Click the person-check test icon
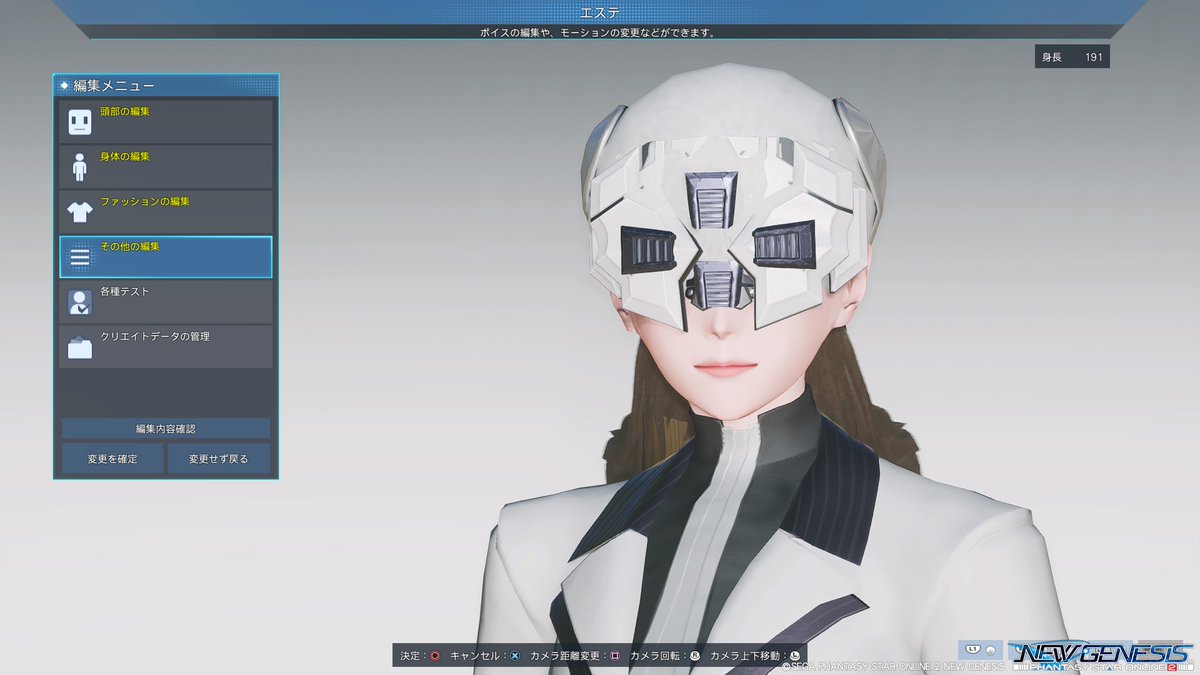 [x=80, y=303]
